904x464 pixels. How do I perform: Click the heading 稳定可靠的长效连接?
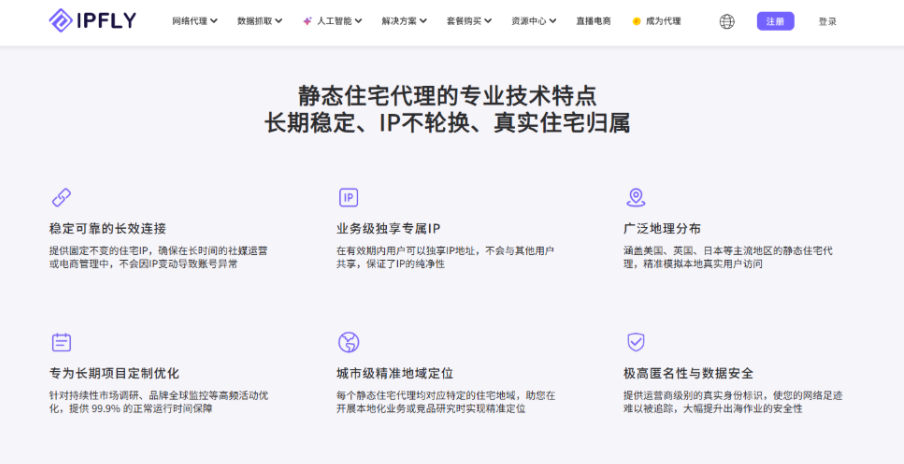pos(108,229)
